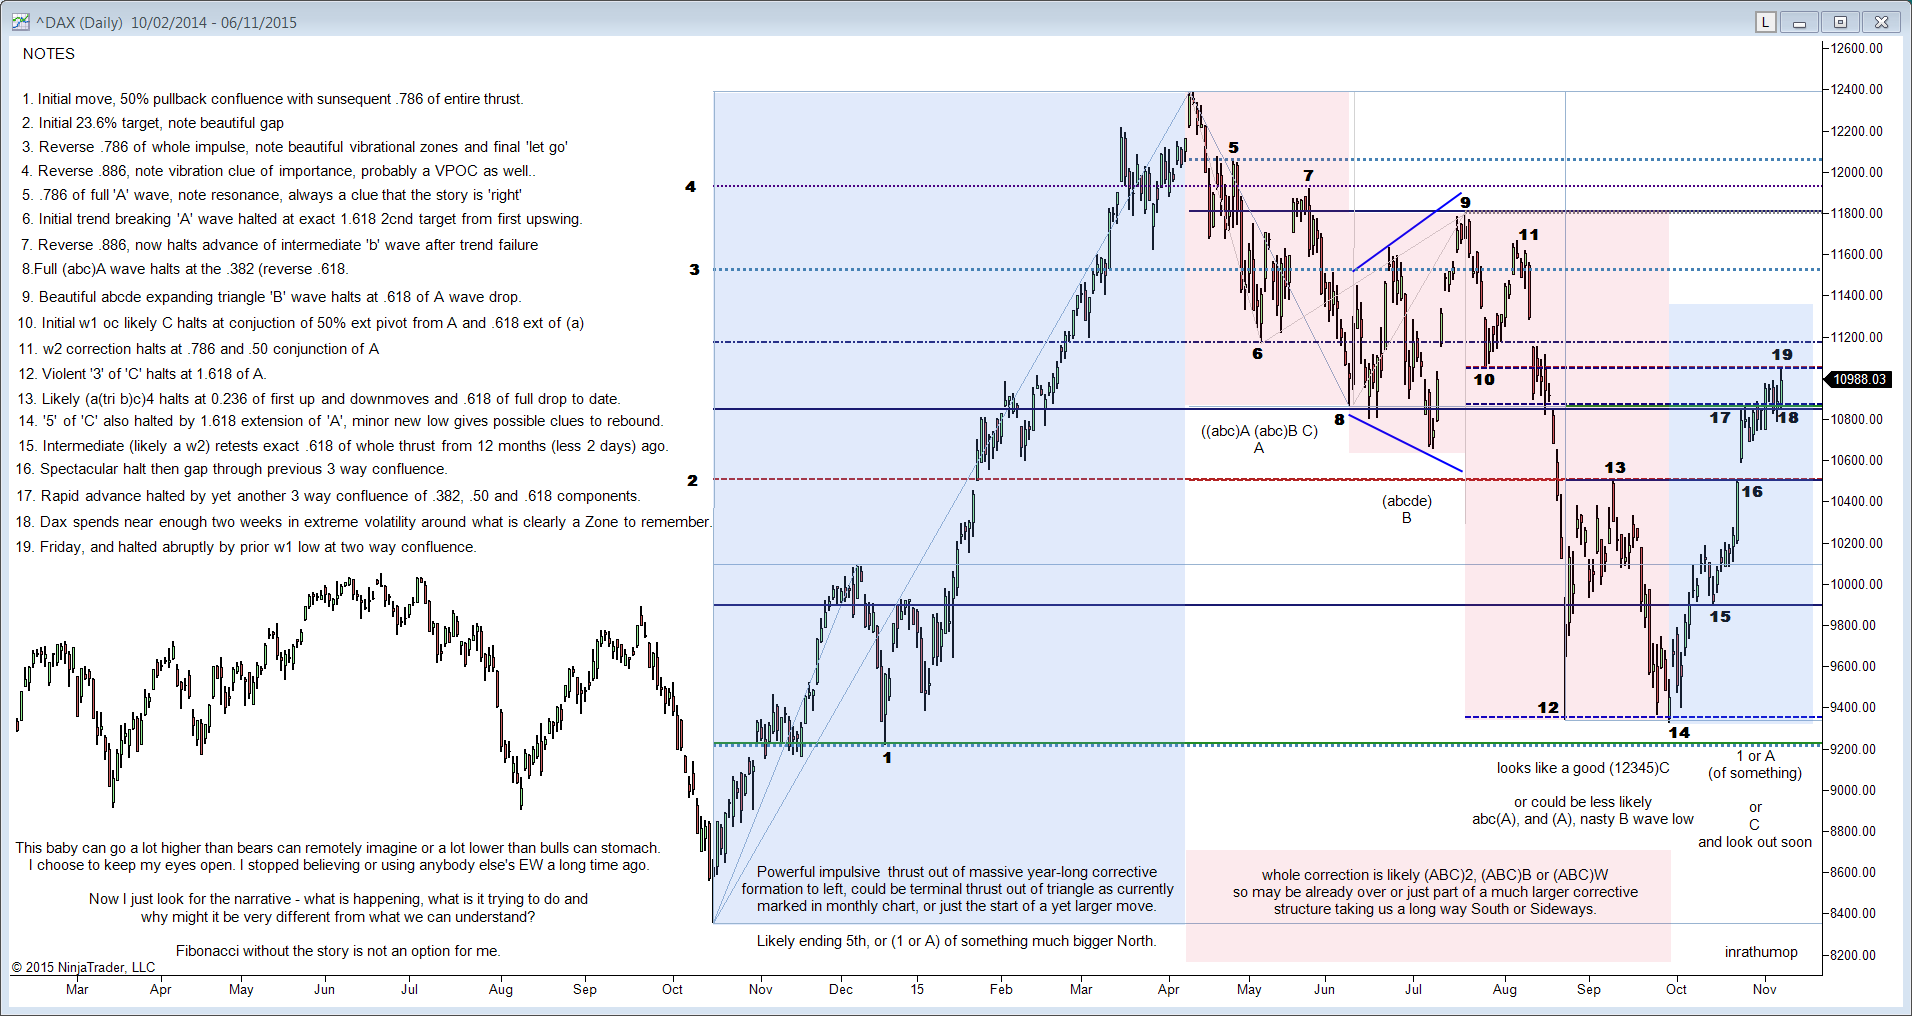
Task: Click the ^DAX (Daily) date range title
Action: pyautogui.click(x=167, y=23)
